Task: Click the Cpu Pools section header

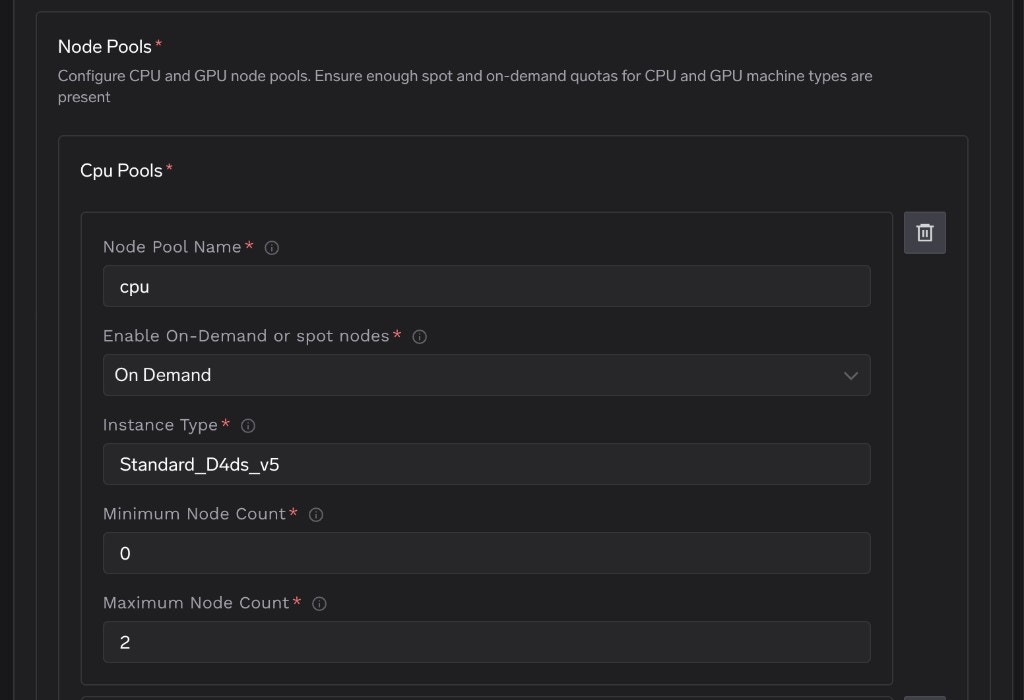Action: pyautogui.click(x=123, y=170)
